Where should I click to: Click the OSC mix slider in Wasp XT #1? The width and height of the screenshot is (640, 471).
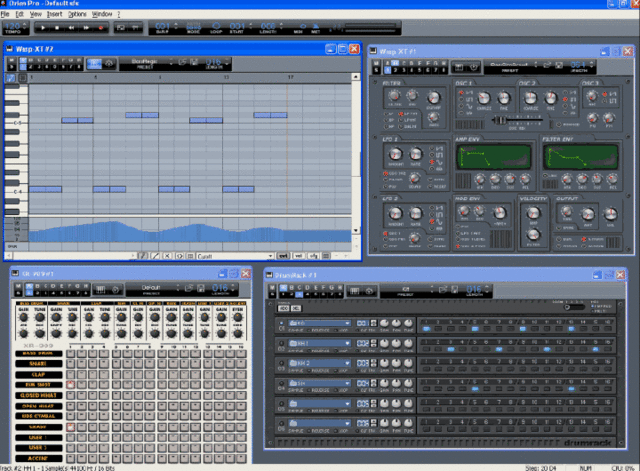click(518, 120)
